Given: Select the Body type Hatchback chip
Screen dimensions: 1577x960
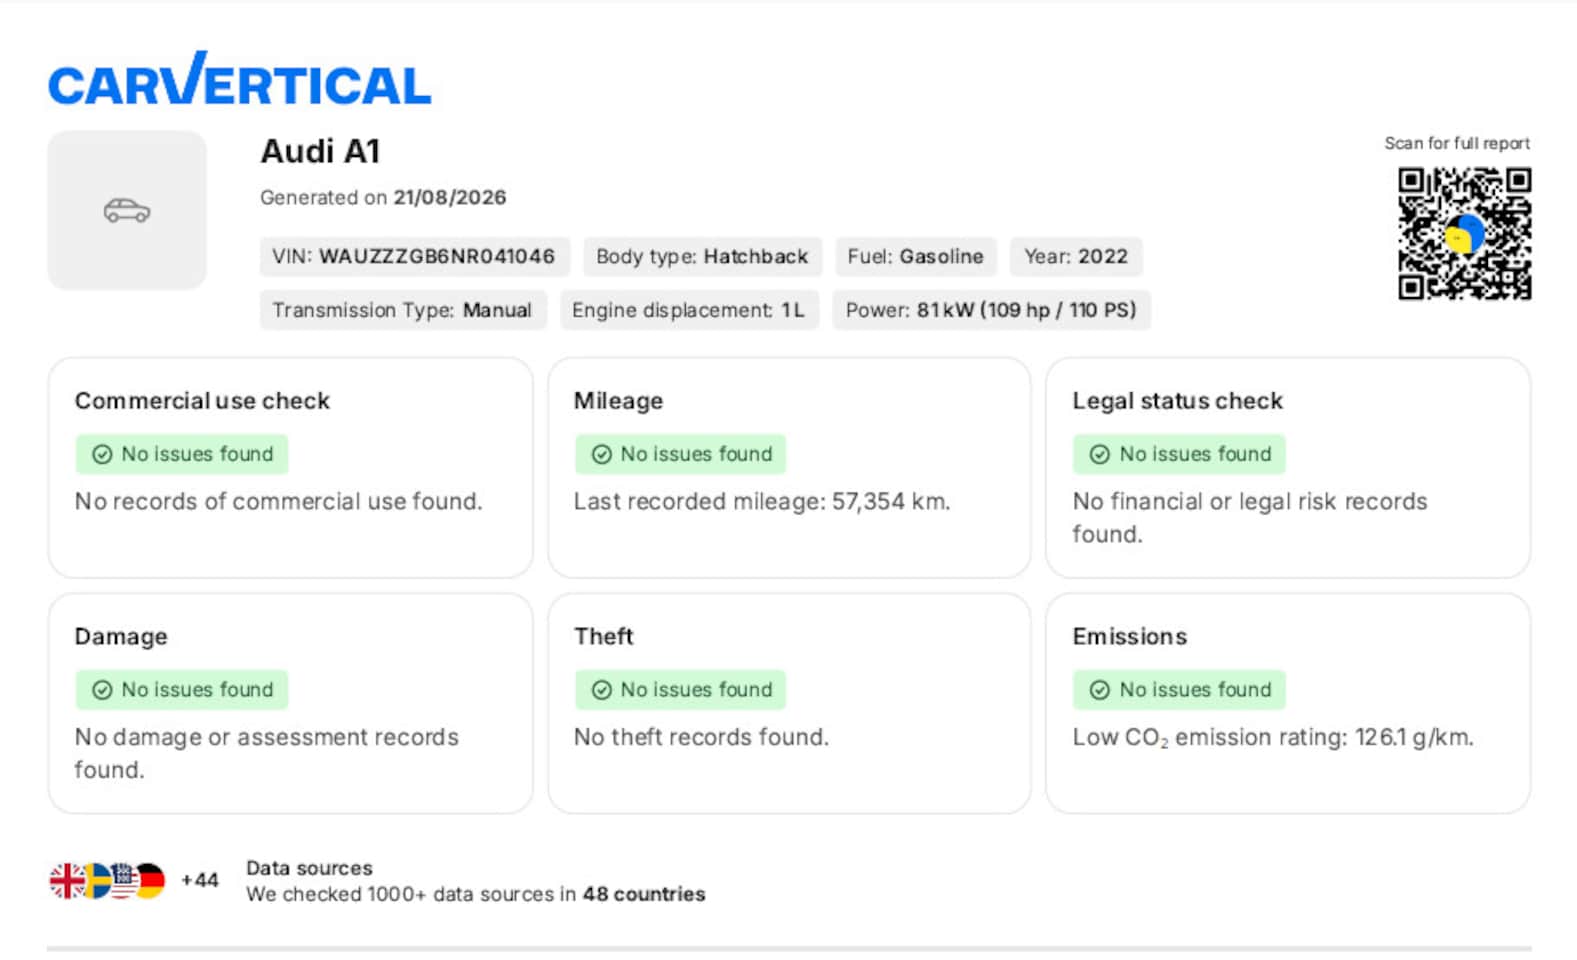Looking at the screenshot, I should point(702,257).
